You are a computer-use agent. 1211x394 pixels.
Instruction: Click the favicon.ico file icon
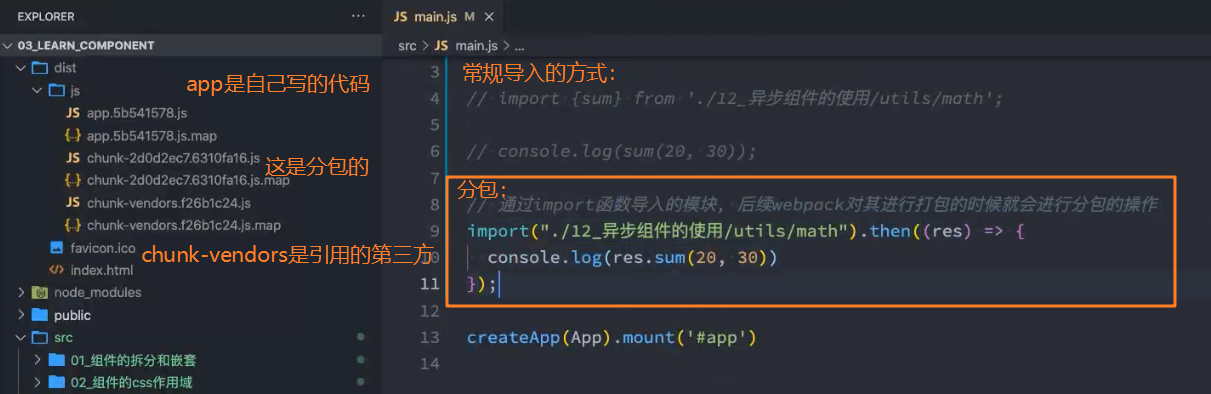(x=56, y=248)
